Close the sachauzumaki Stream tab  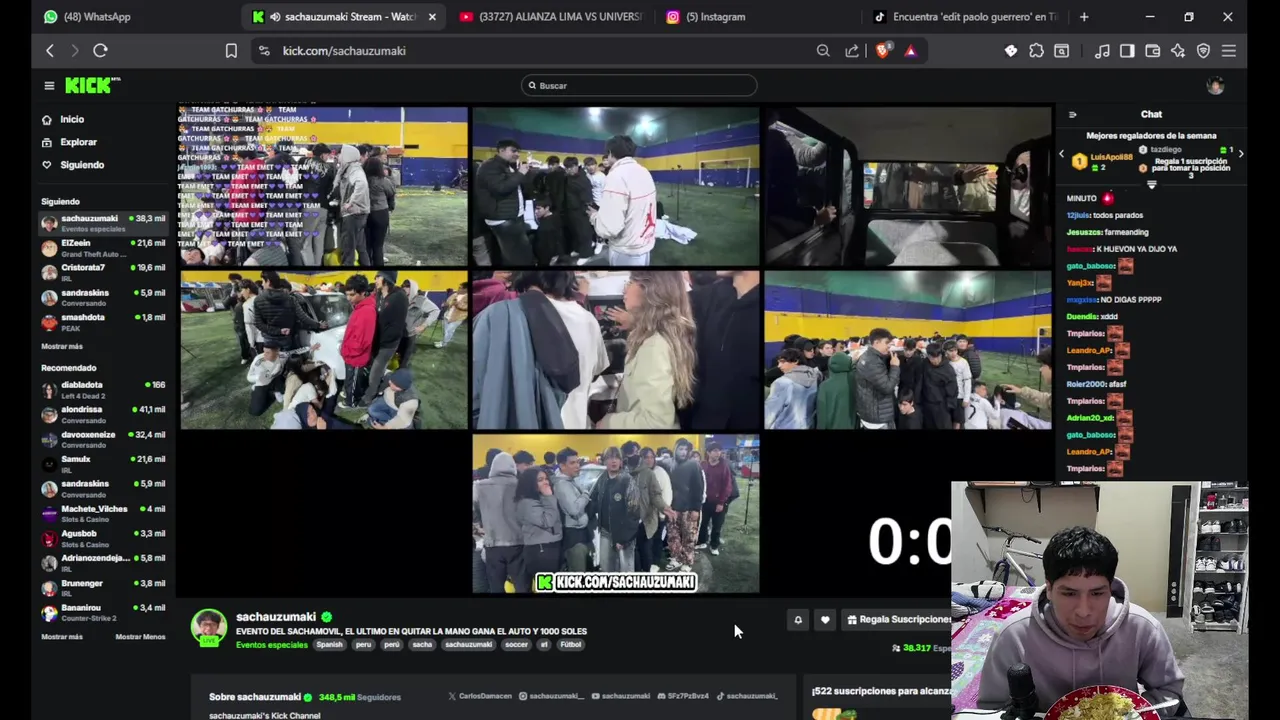(432, 16)
